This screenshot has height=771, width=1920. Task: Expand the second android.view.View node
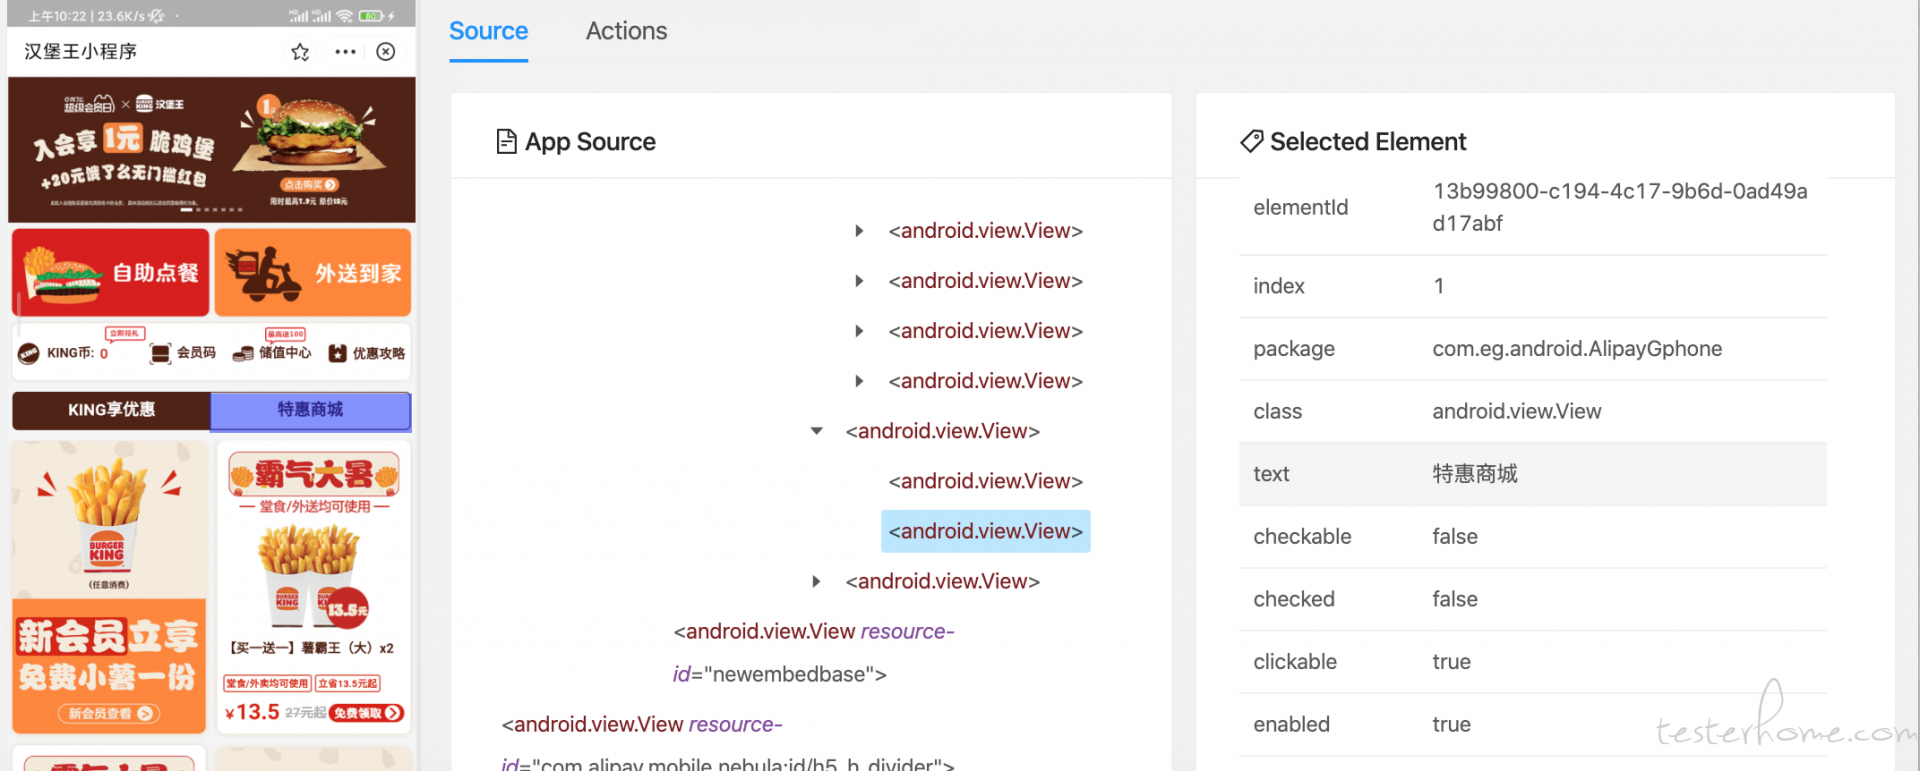pos(859,281)
